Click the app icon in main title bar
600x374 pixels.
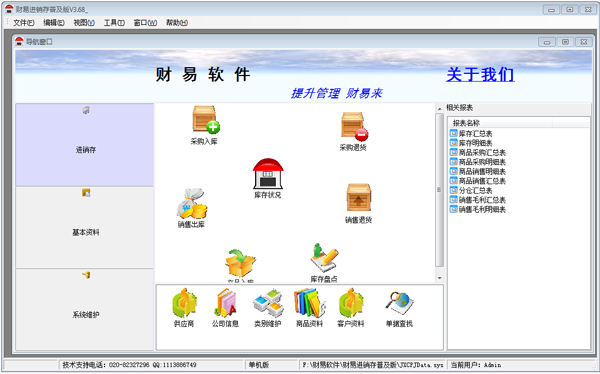click(x=9, y=9)
